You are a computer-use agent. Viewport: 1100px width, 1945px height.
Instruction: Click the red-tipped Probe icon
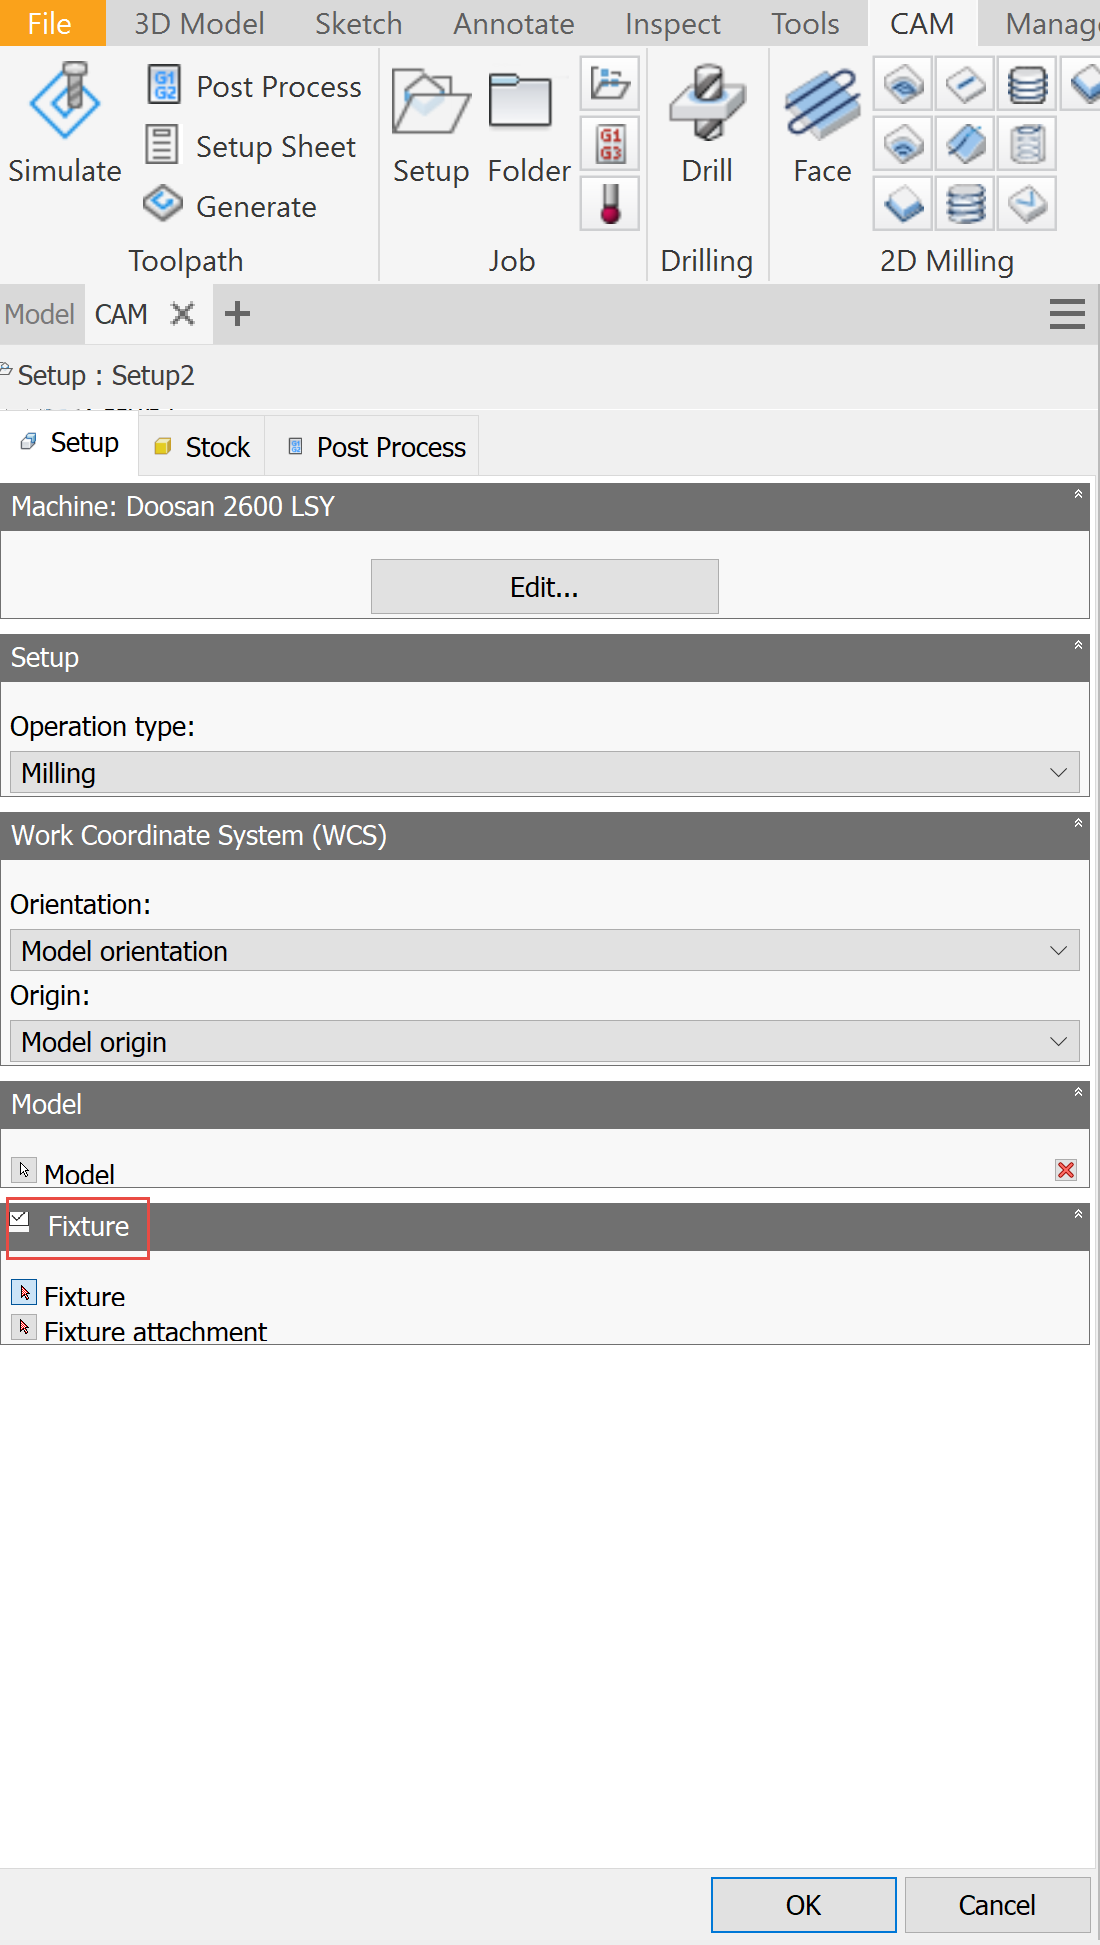tap(609, 204)
